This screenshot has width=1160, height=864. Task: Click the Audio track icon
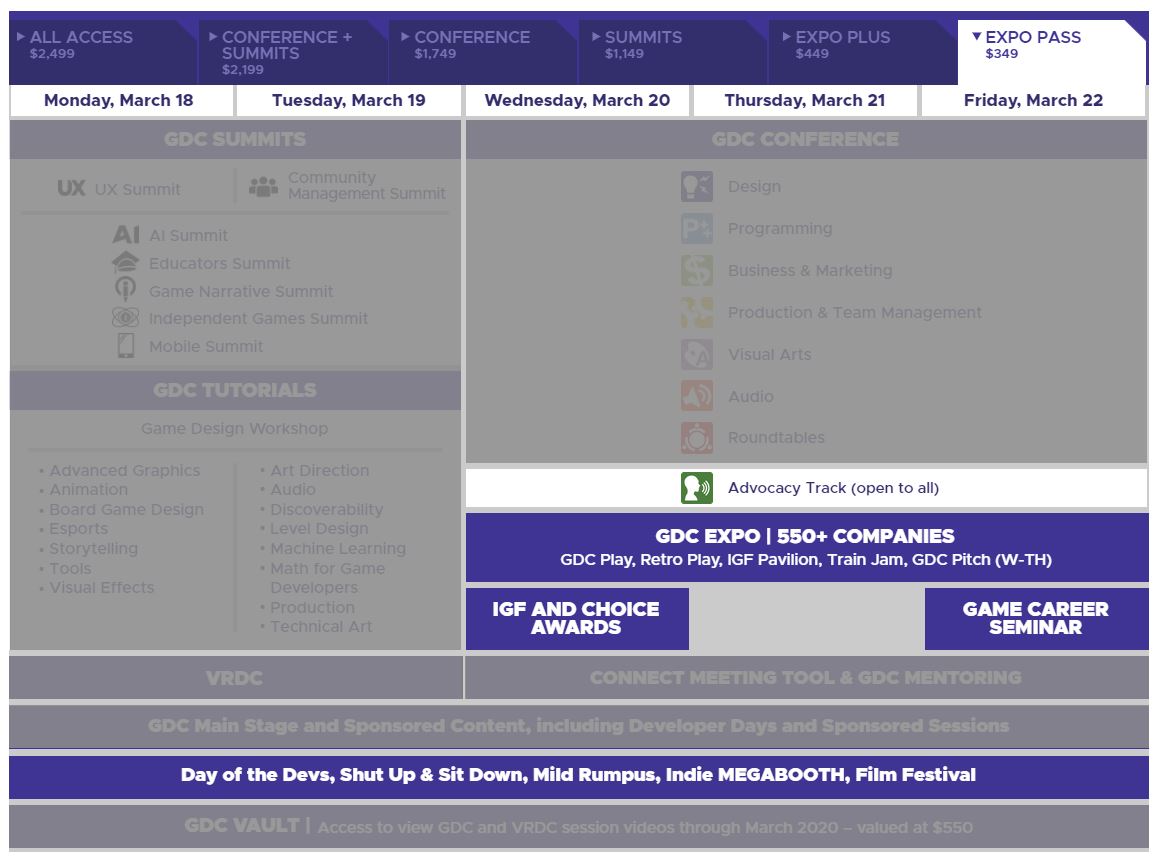(697, 396)
